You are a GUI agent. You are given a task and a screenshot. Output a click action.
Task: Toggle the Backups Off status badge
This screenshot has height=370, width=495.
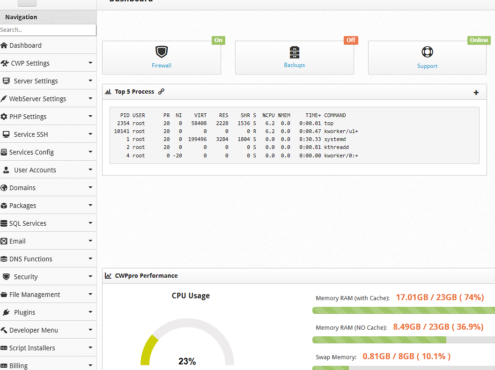(x=351, y=40)
